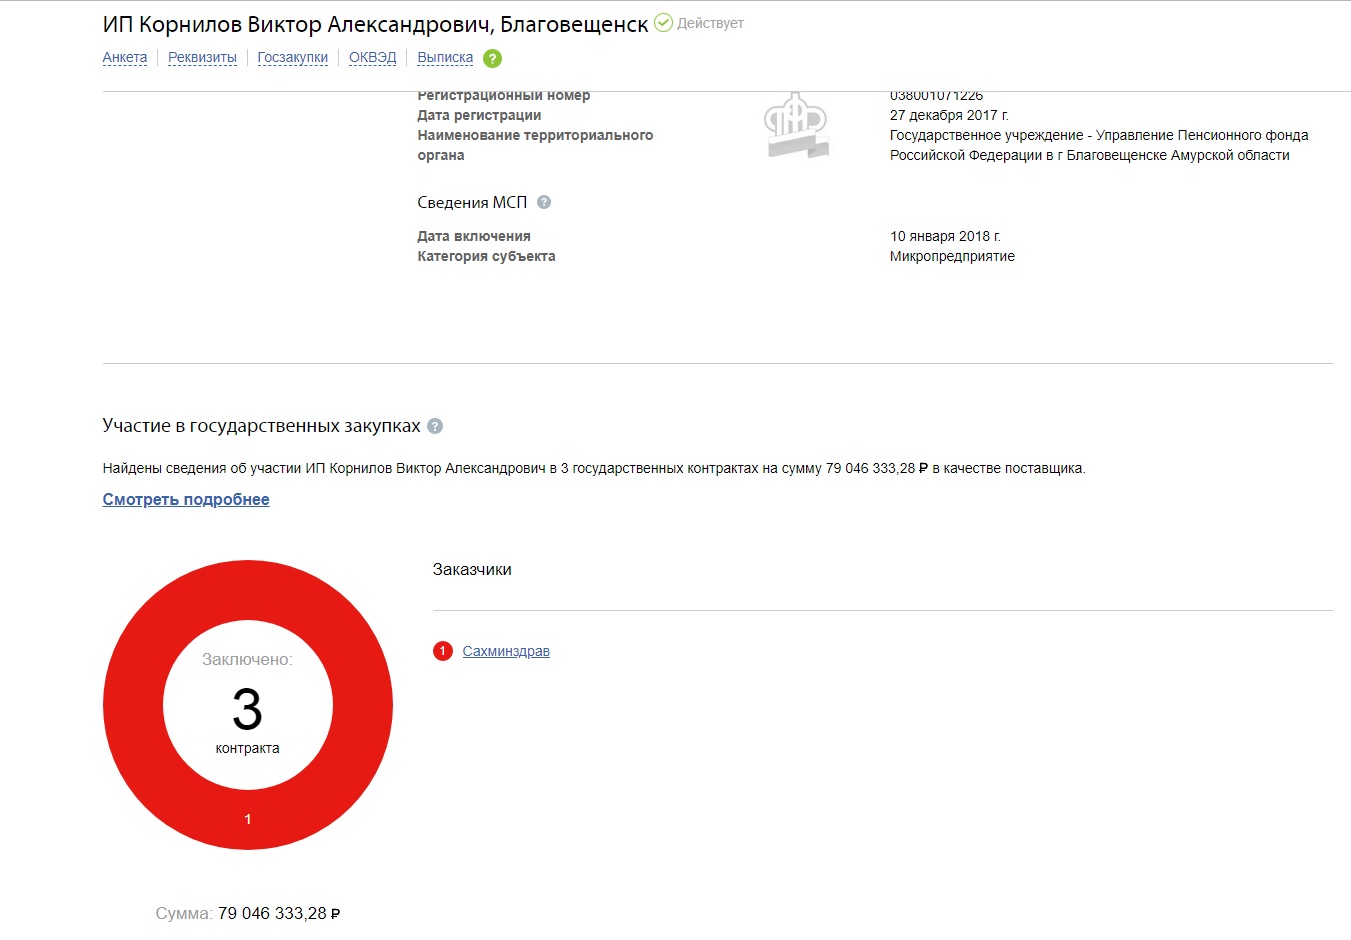The height and width of the screenshot is (940, 1351).
Task: Open the Сахминздрав customer link
Action: (x=506, y=651)
